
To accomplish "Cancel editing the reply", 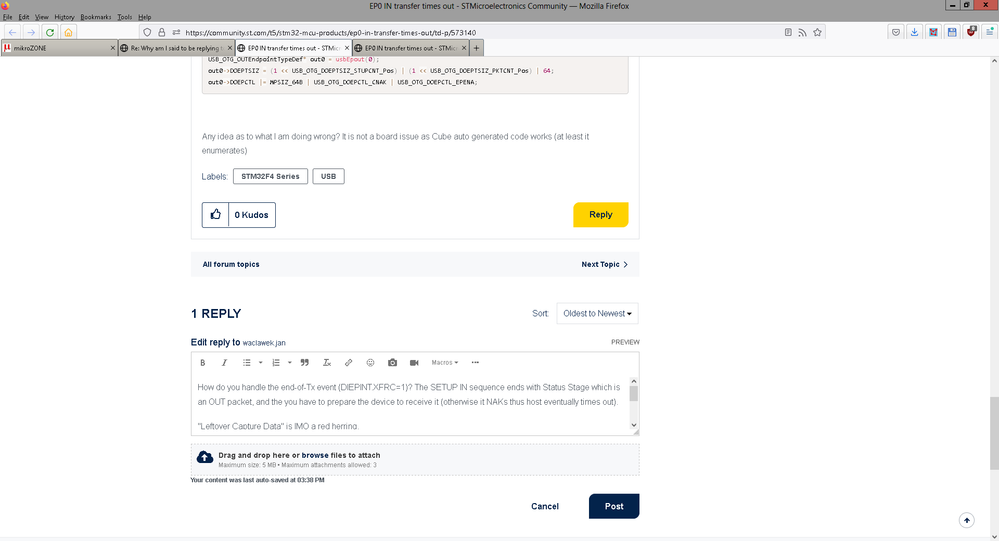I will click(x=545, y=506).
